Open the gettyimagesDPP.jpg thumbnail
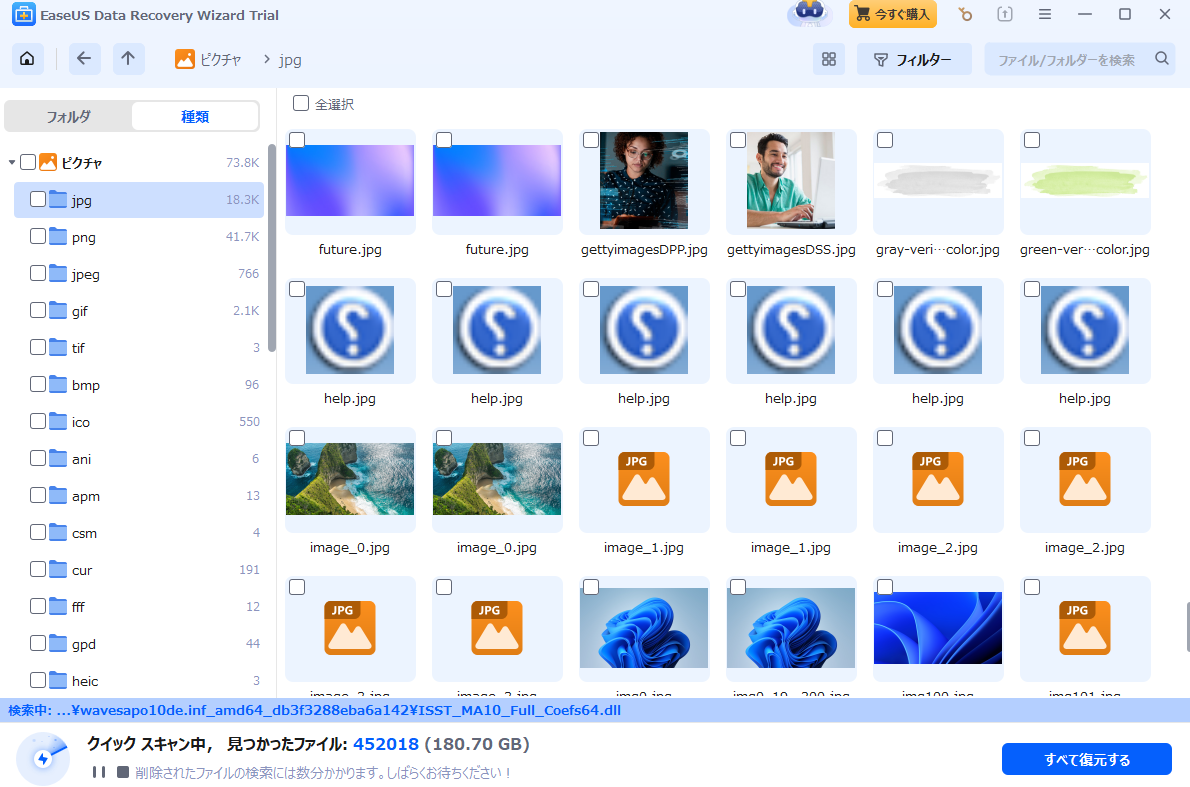This screenshot has height=787, width=1190. tap(644, 181)
